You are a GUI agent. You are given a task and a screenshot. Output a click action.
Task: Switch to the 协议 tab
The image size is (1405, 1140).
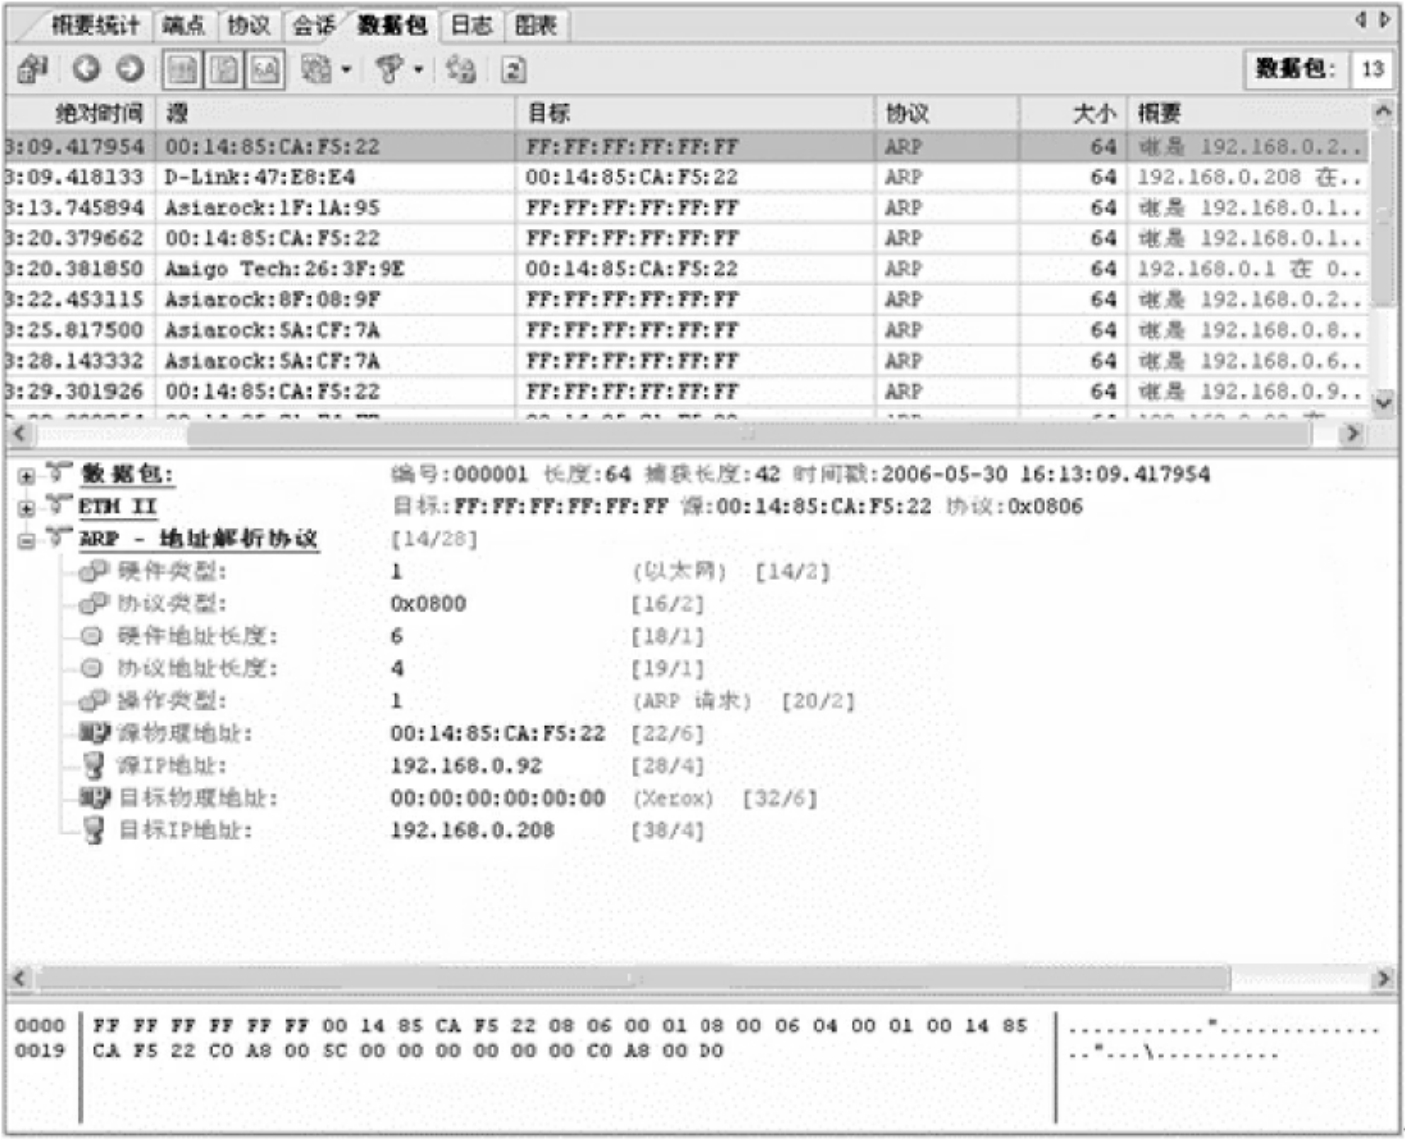click(248, 25)
